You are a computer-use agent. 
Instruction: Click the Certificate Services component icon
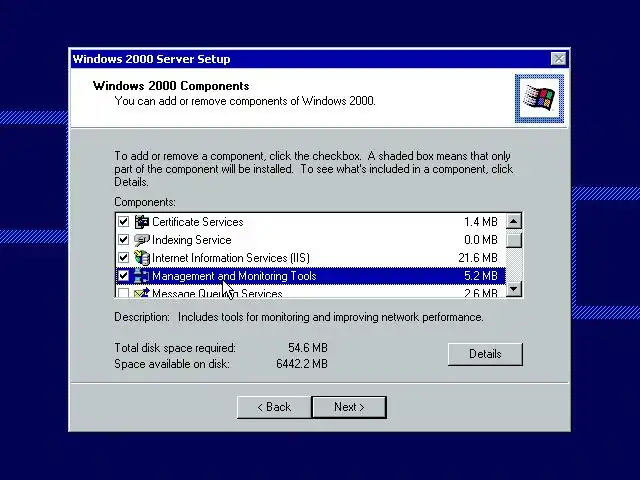click(142, 222)
